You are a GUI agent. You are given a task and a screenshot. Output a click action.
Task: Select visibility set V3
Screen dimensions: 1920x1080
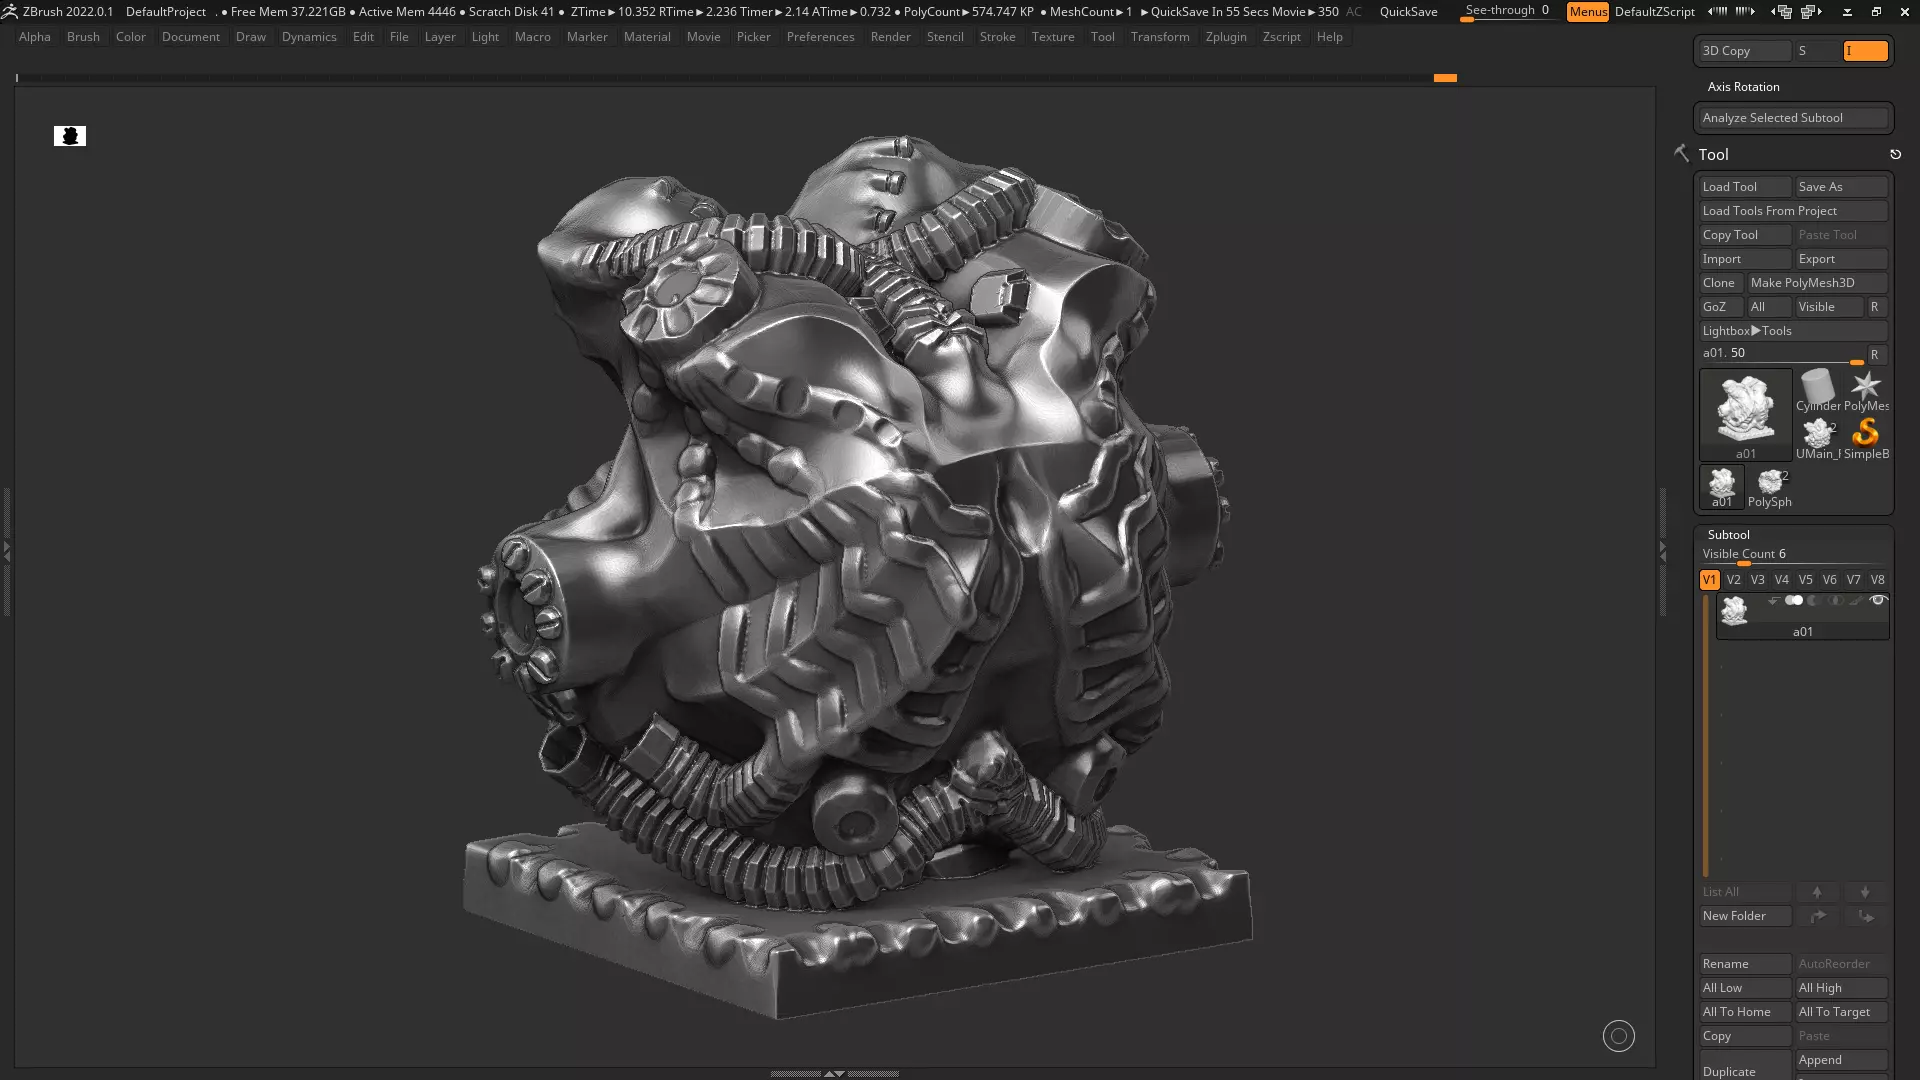(1757, 580)
